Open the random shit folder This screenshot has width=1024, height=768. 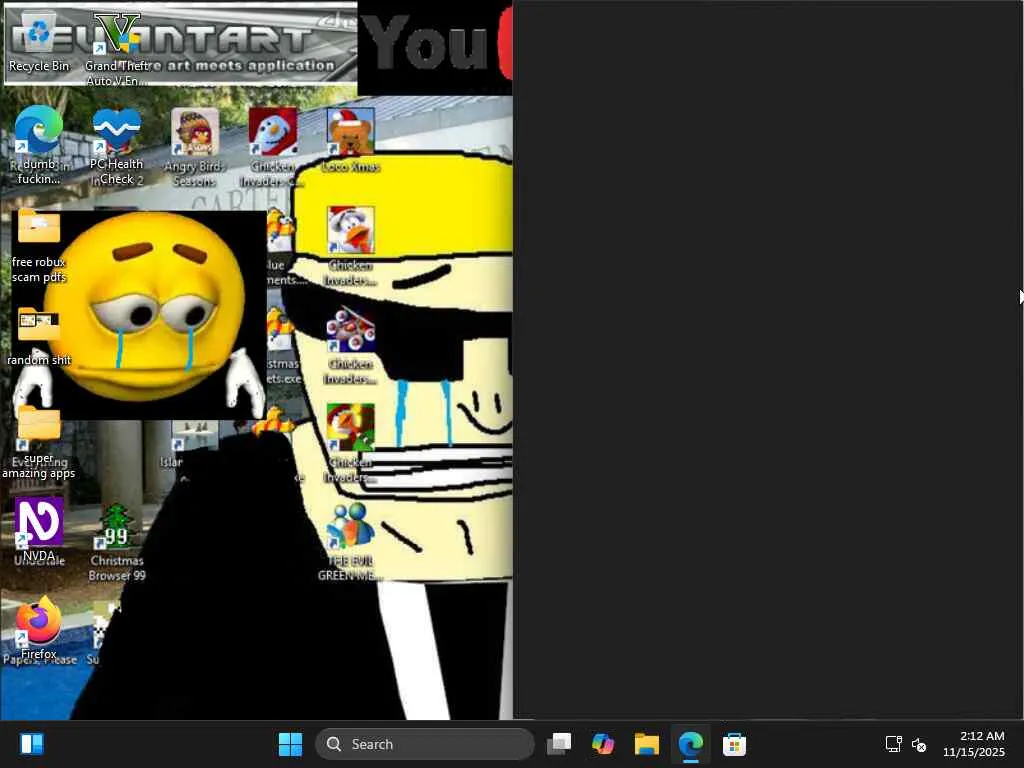coord(39,337)
